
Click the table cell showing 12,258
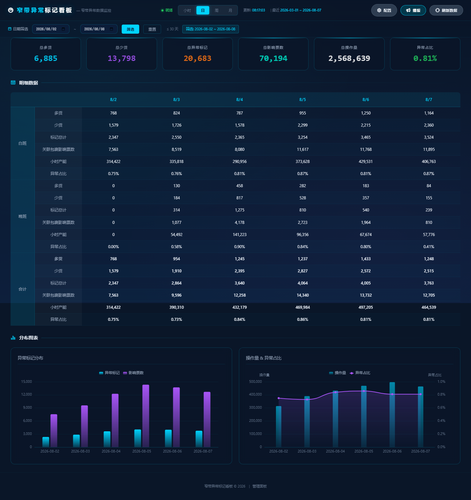[239, 295]
